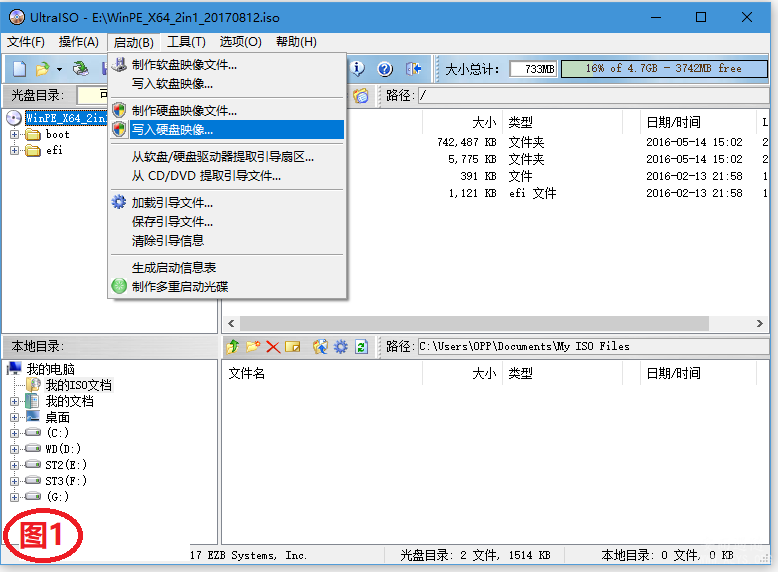
Task: Open the 帮助(H) menu
Action: click(x=296, y=42)
